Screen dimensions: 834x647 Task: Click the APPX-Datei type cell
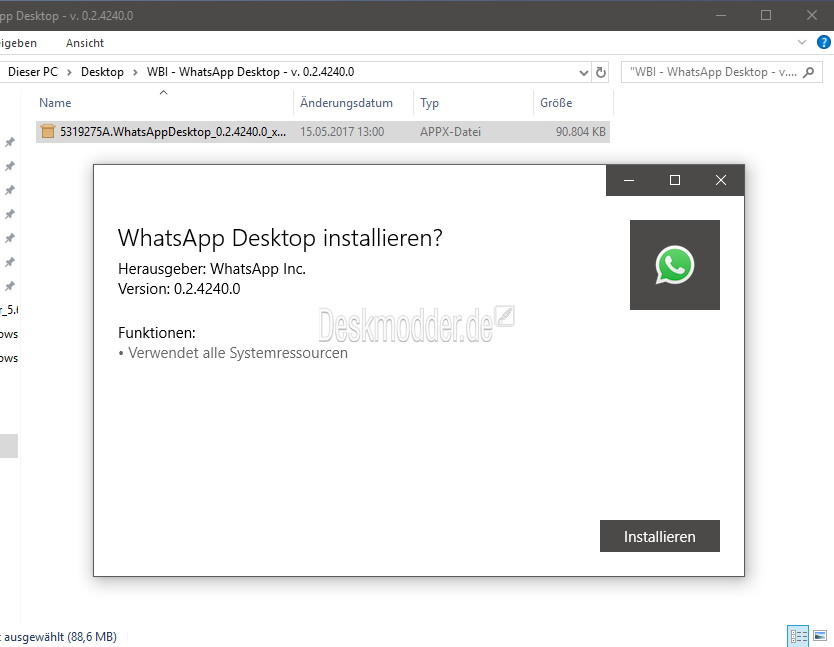tap(450, 131)
